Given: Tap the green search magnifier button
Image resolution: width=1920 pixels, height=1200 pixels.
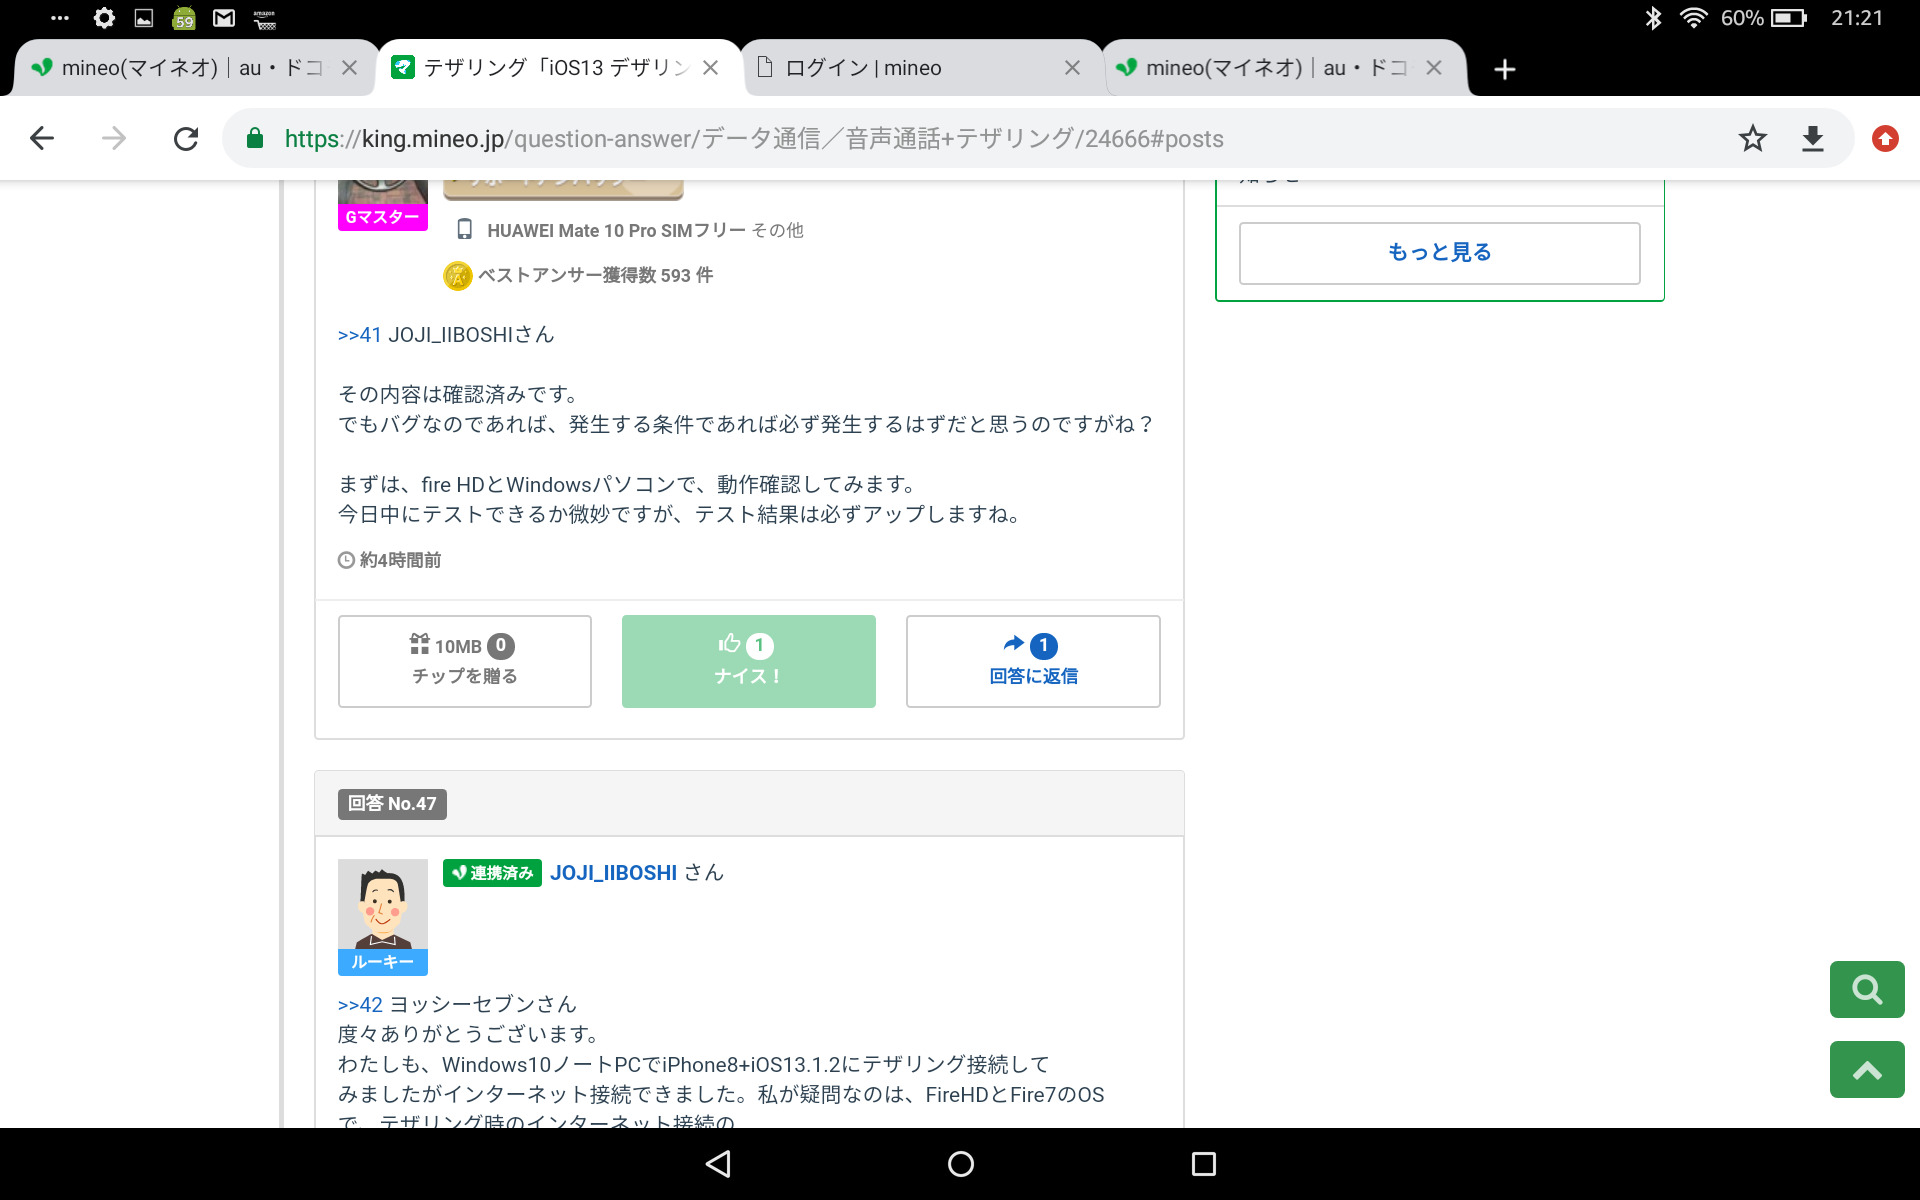Looking at the screenshot, I should point(1866,989).
